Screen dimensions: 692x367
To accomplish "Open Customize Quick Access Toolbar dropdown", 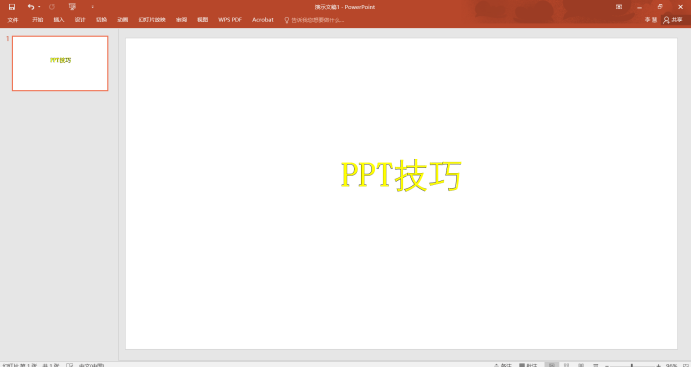I will 92,7.
